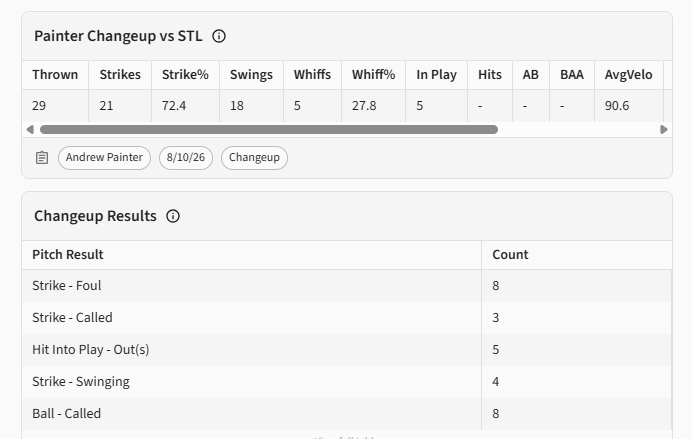Sort by the Thrown column header

coord(55,75)
